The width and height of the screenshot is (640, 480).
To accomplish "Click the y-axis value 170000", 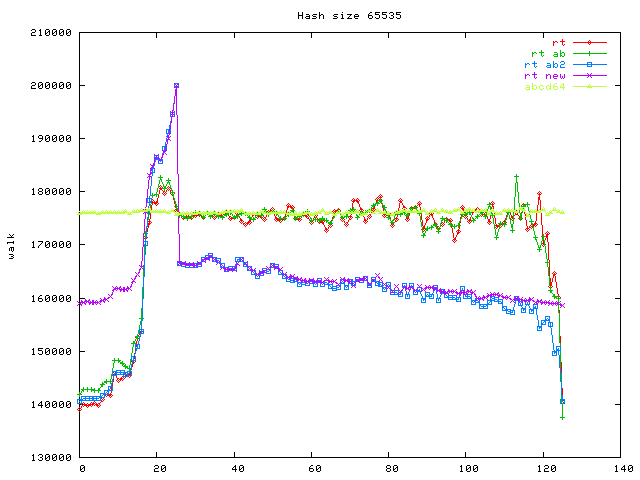I will tap(51, 245).
